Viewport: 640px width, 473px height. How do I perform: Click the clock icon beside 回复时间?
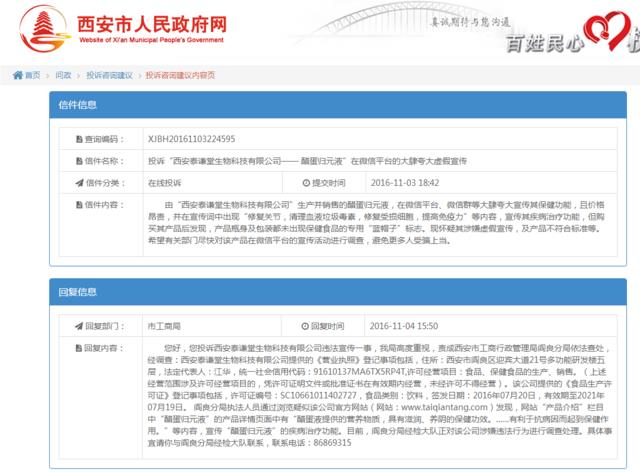[x=305, y=326]
